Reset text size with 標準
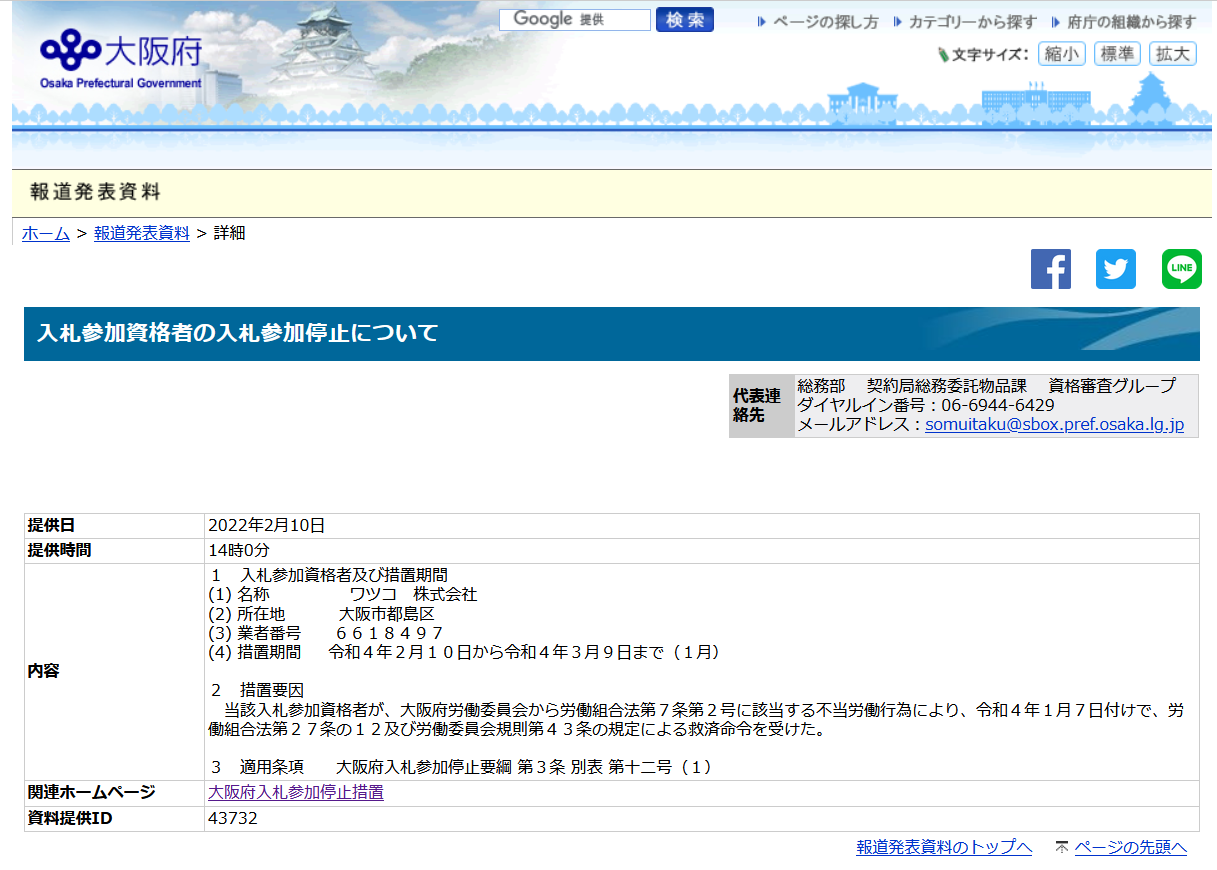The height and width of the screenshot is (870, 1217). tap(1117, 54)
